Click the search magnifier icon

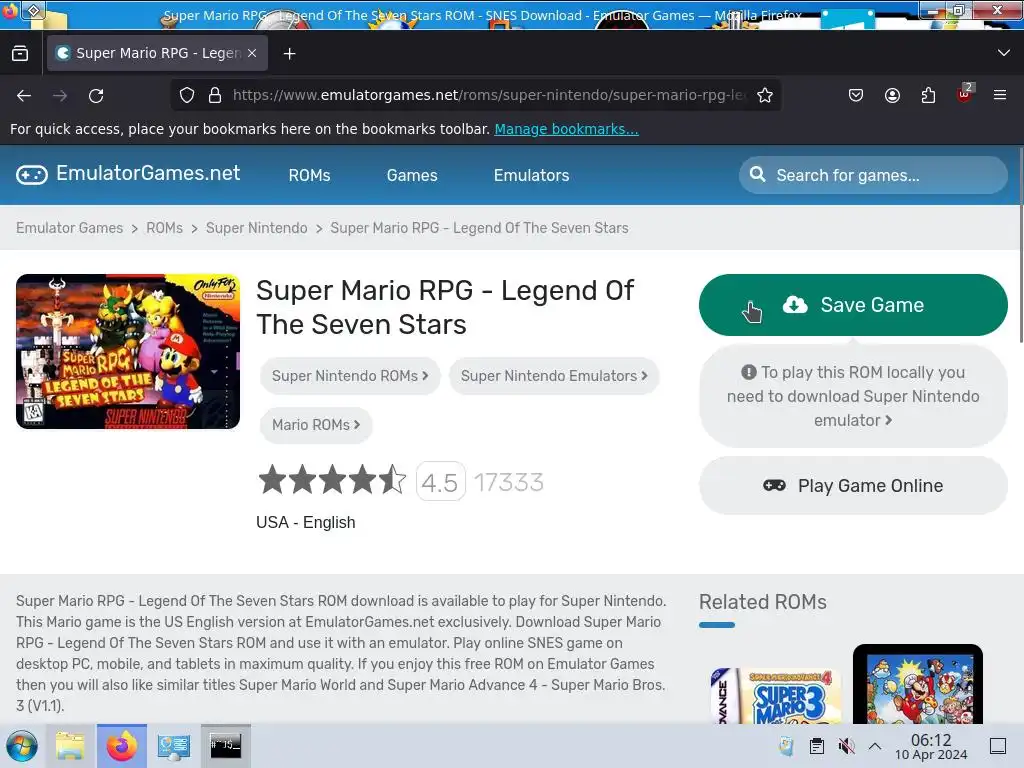click(757, 174)
